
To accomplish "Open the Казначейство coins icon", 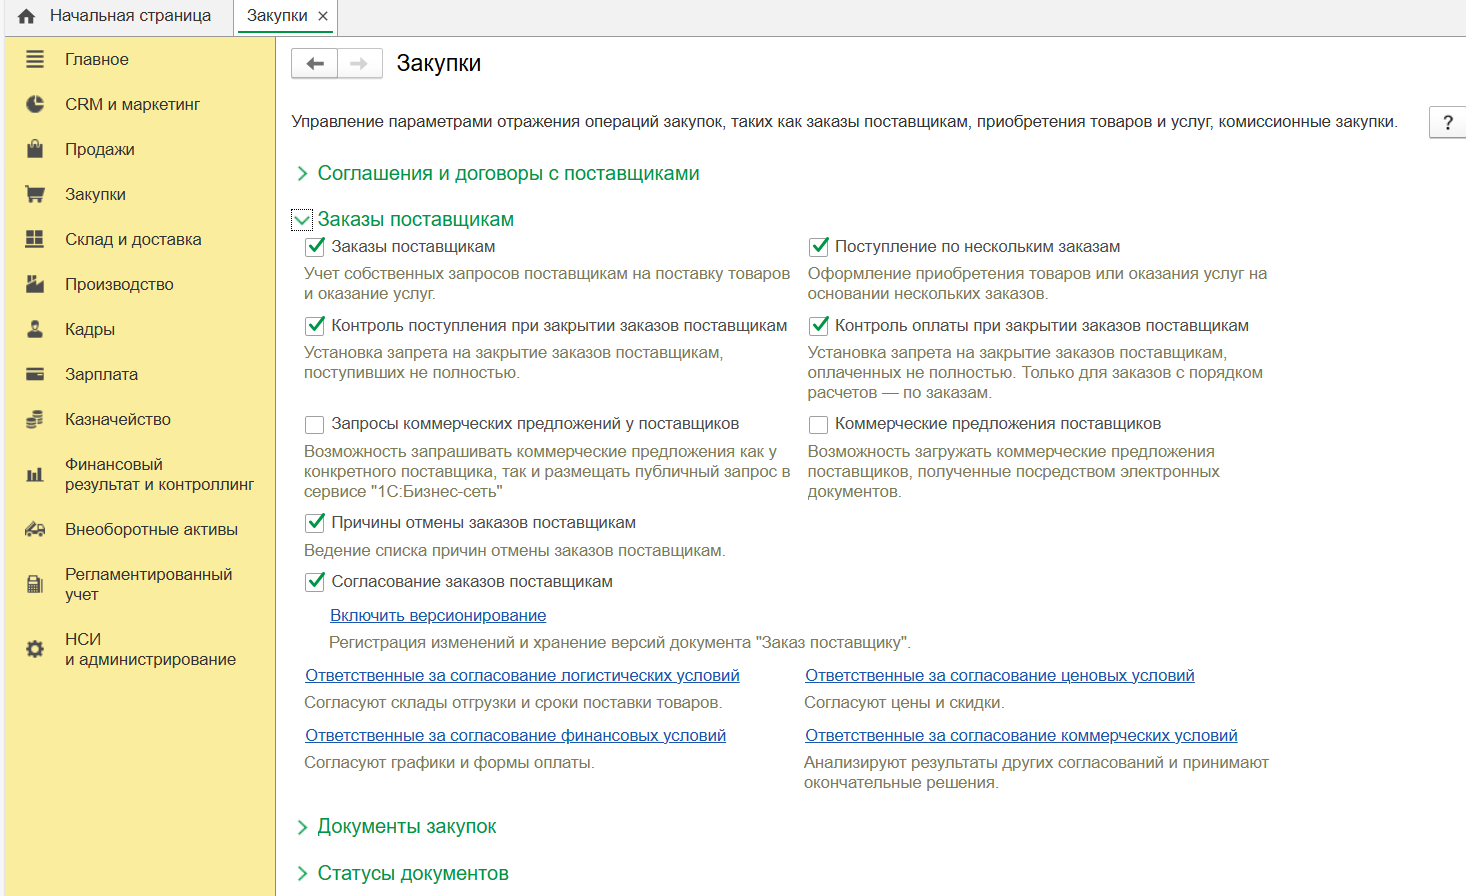I will pos(35,419).
